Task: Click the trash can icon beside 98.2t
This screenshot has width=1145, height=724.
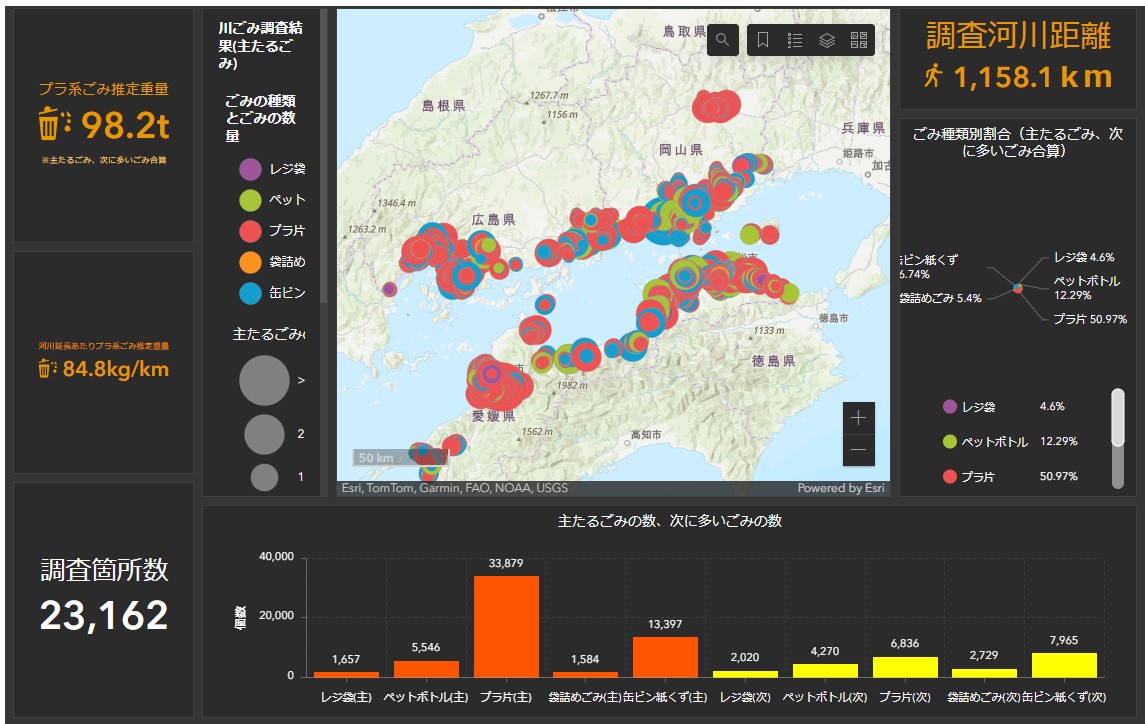Action: click(x=50, y=125)
